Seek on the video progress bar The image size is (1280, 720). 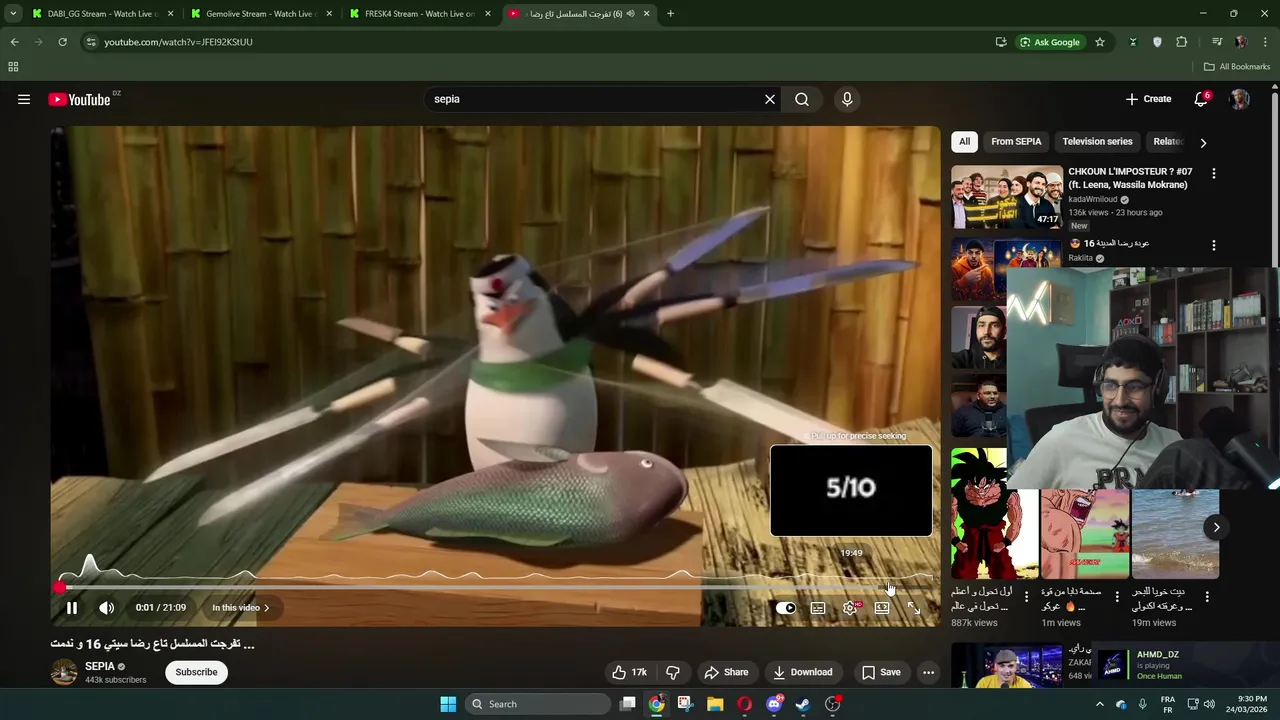point(496,588)
